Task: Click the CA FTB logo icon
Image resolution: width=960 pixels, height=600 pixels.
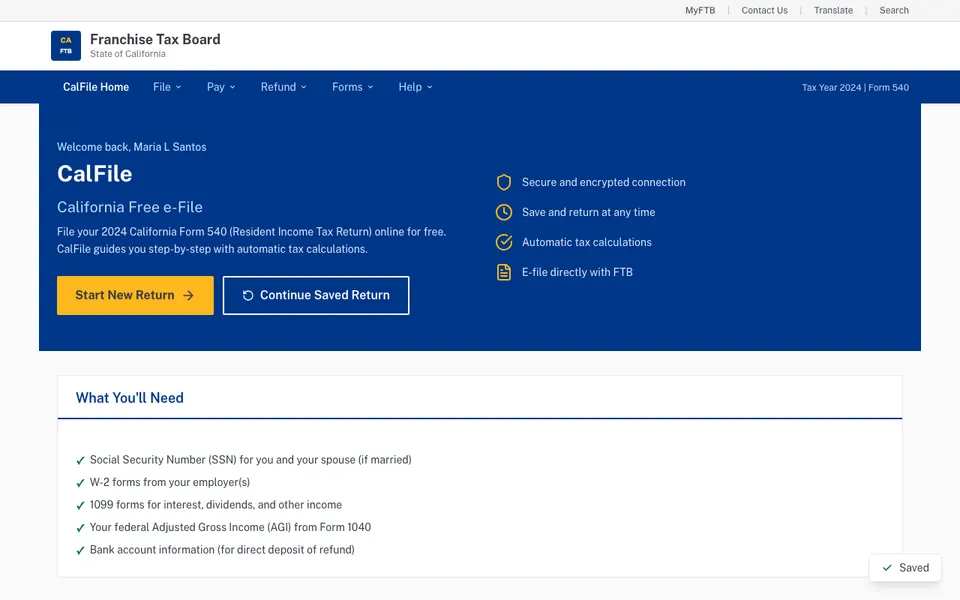Action: point(66,46)
